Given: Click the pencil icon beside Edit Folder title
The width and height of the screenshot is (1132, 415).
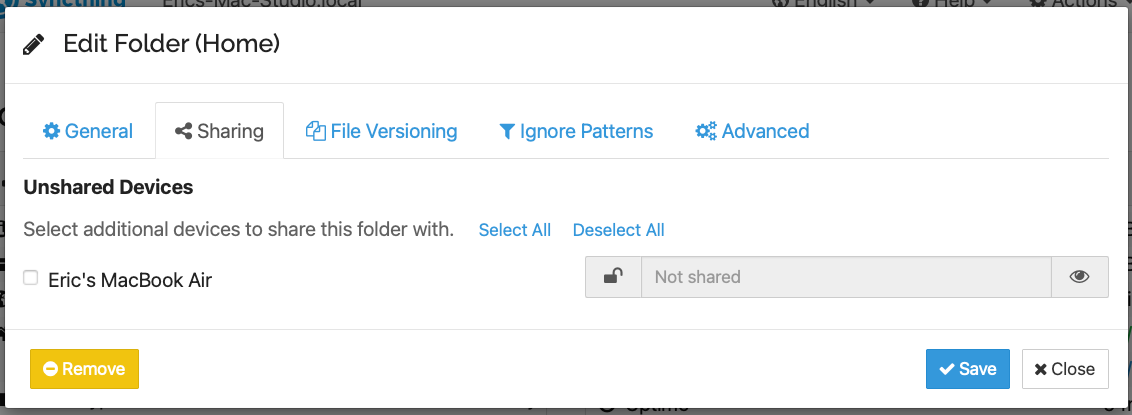Looking at the screenshot, I should [33, 45].
